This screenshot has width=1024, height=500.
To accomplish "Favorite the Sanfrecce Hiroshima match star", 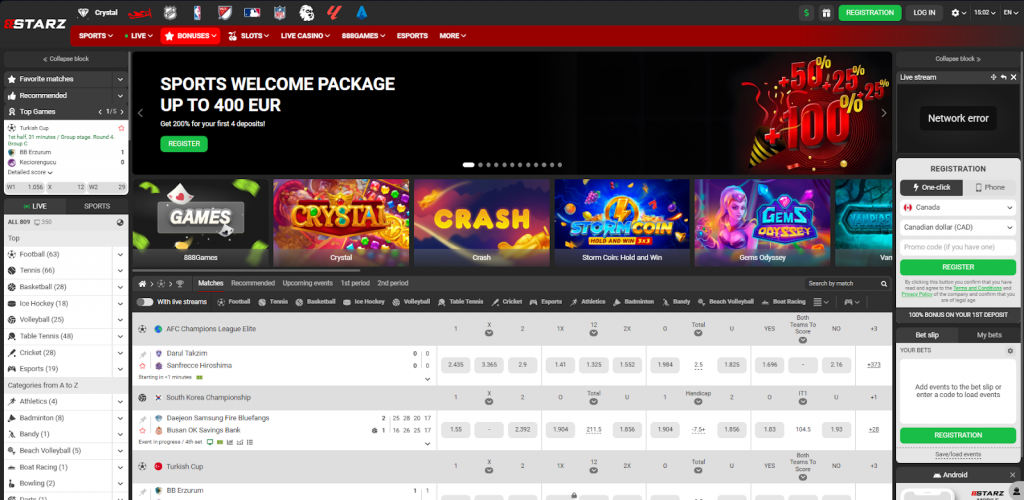I will coord(142,366).
